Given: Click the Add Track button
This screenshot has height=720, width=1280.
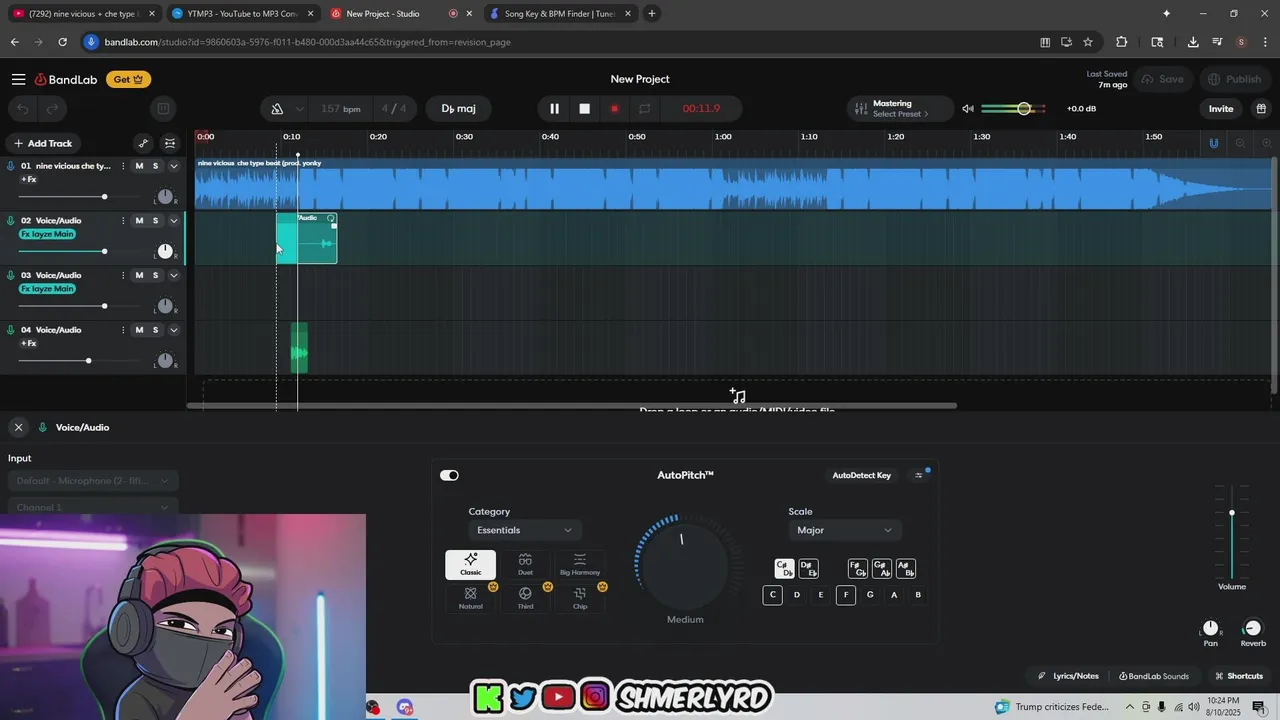Looking at the screenshot, I should pos(42,143).
